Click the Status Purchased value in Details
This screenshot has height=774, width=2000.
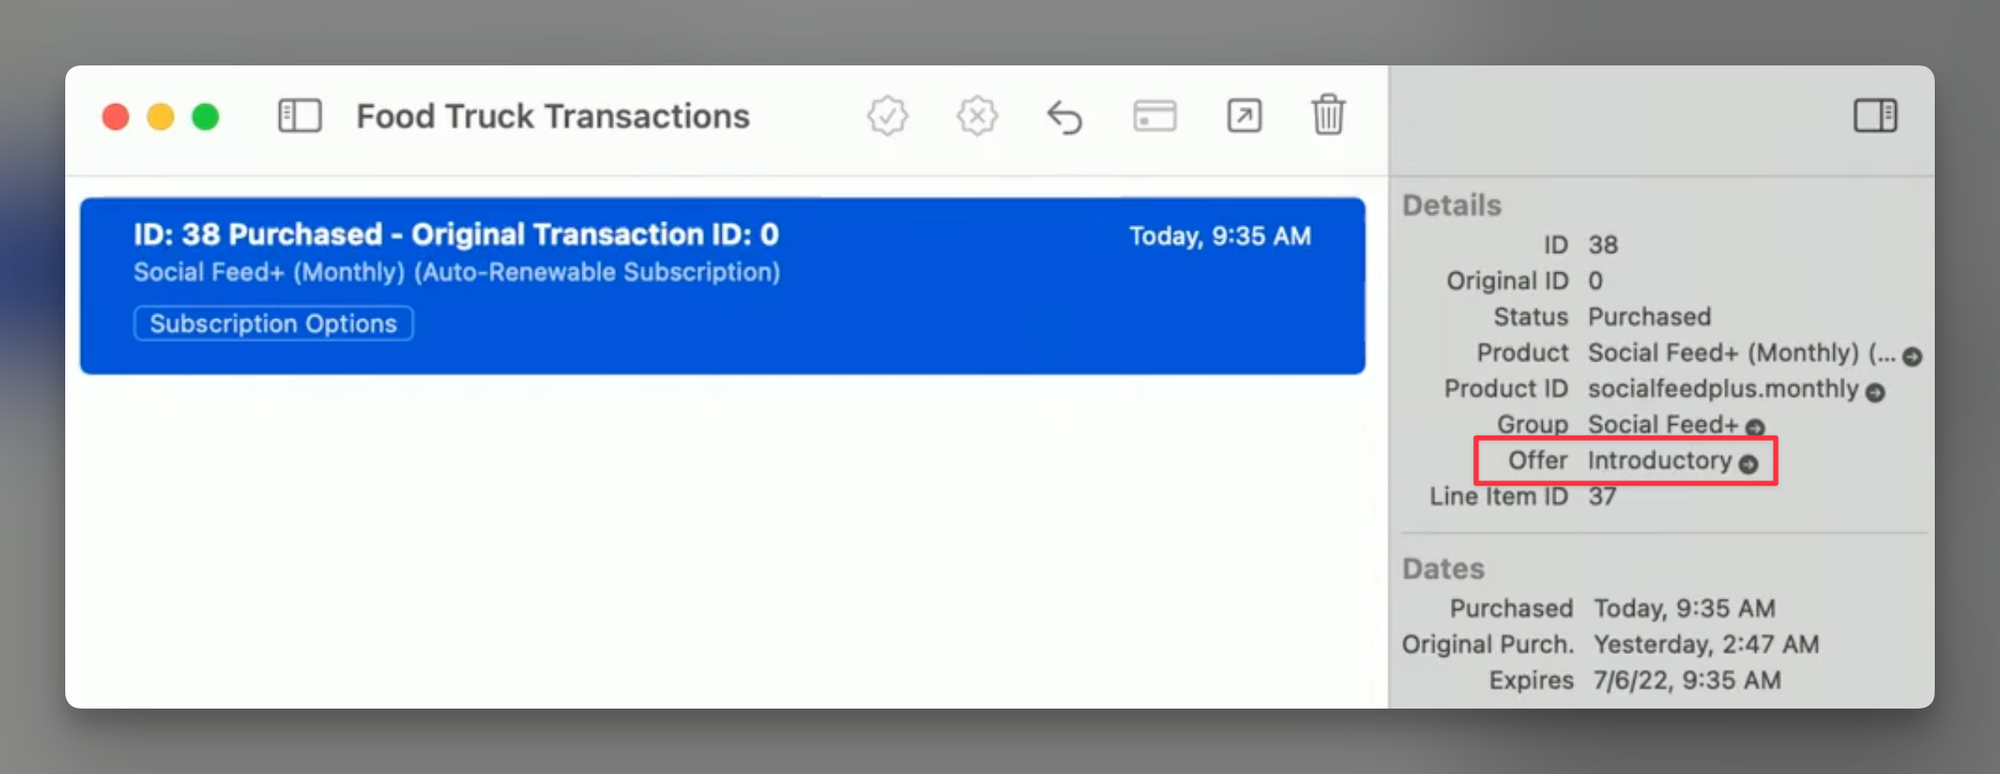1649,317
